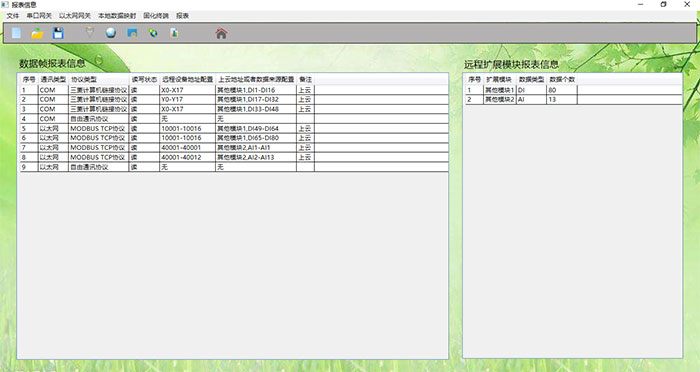Go home using the red house icon
The height and width of the screenshot is (372, 700).
click(221, 33)
